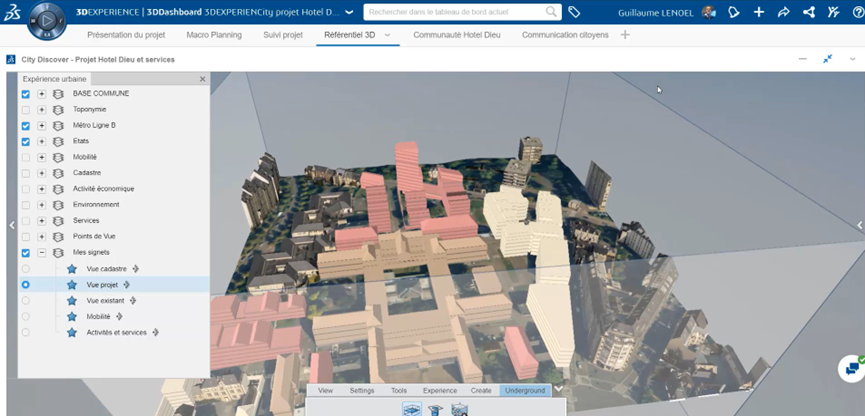
Task: Click the Métro Ligne B layers icon
Action: pos(58,125)
